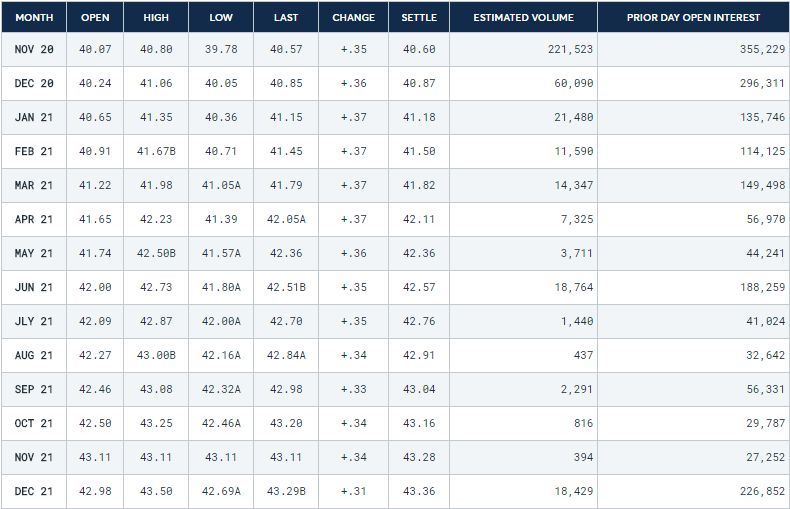Click the MONTH column header
Image resolution: width=790 pixels, height=509 pixels.
(x=34, y=18)
